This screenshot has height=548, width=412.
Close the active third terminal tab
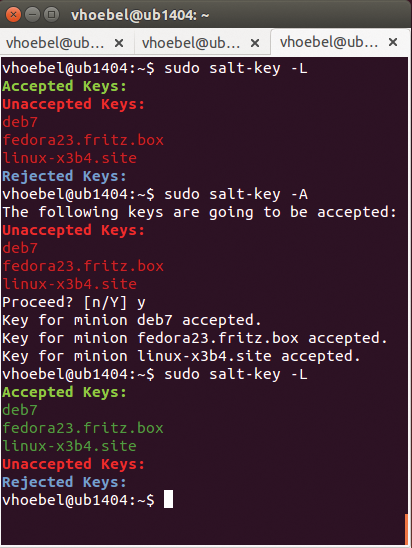pos(393,42)
